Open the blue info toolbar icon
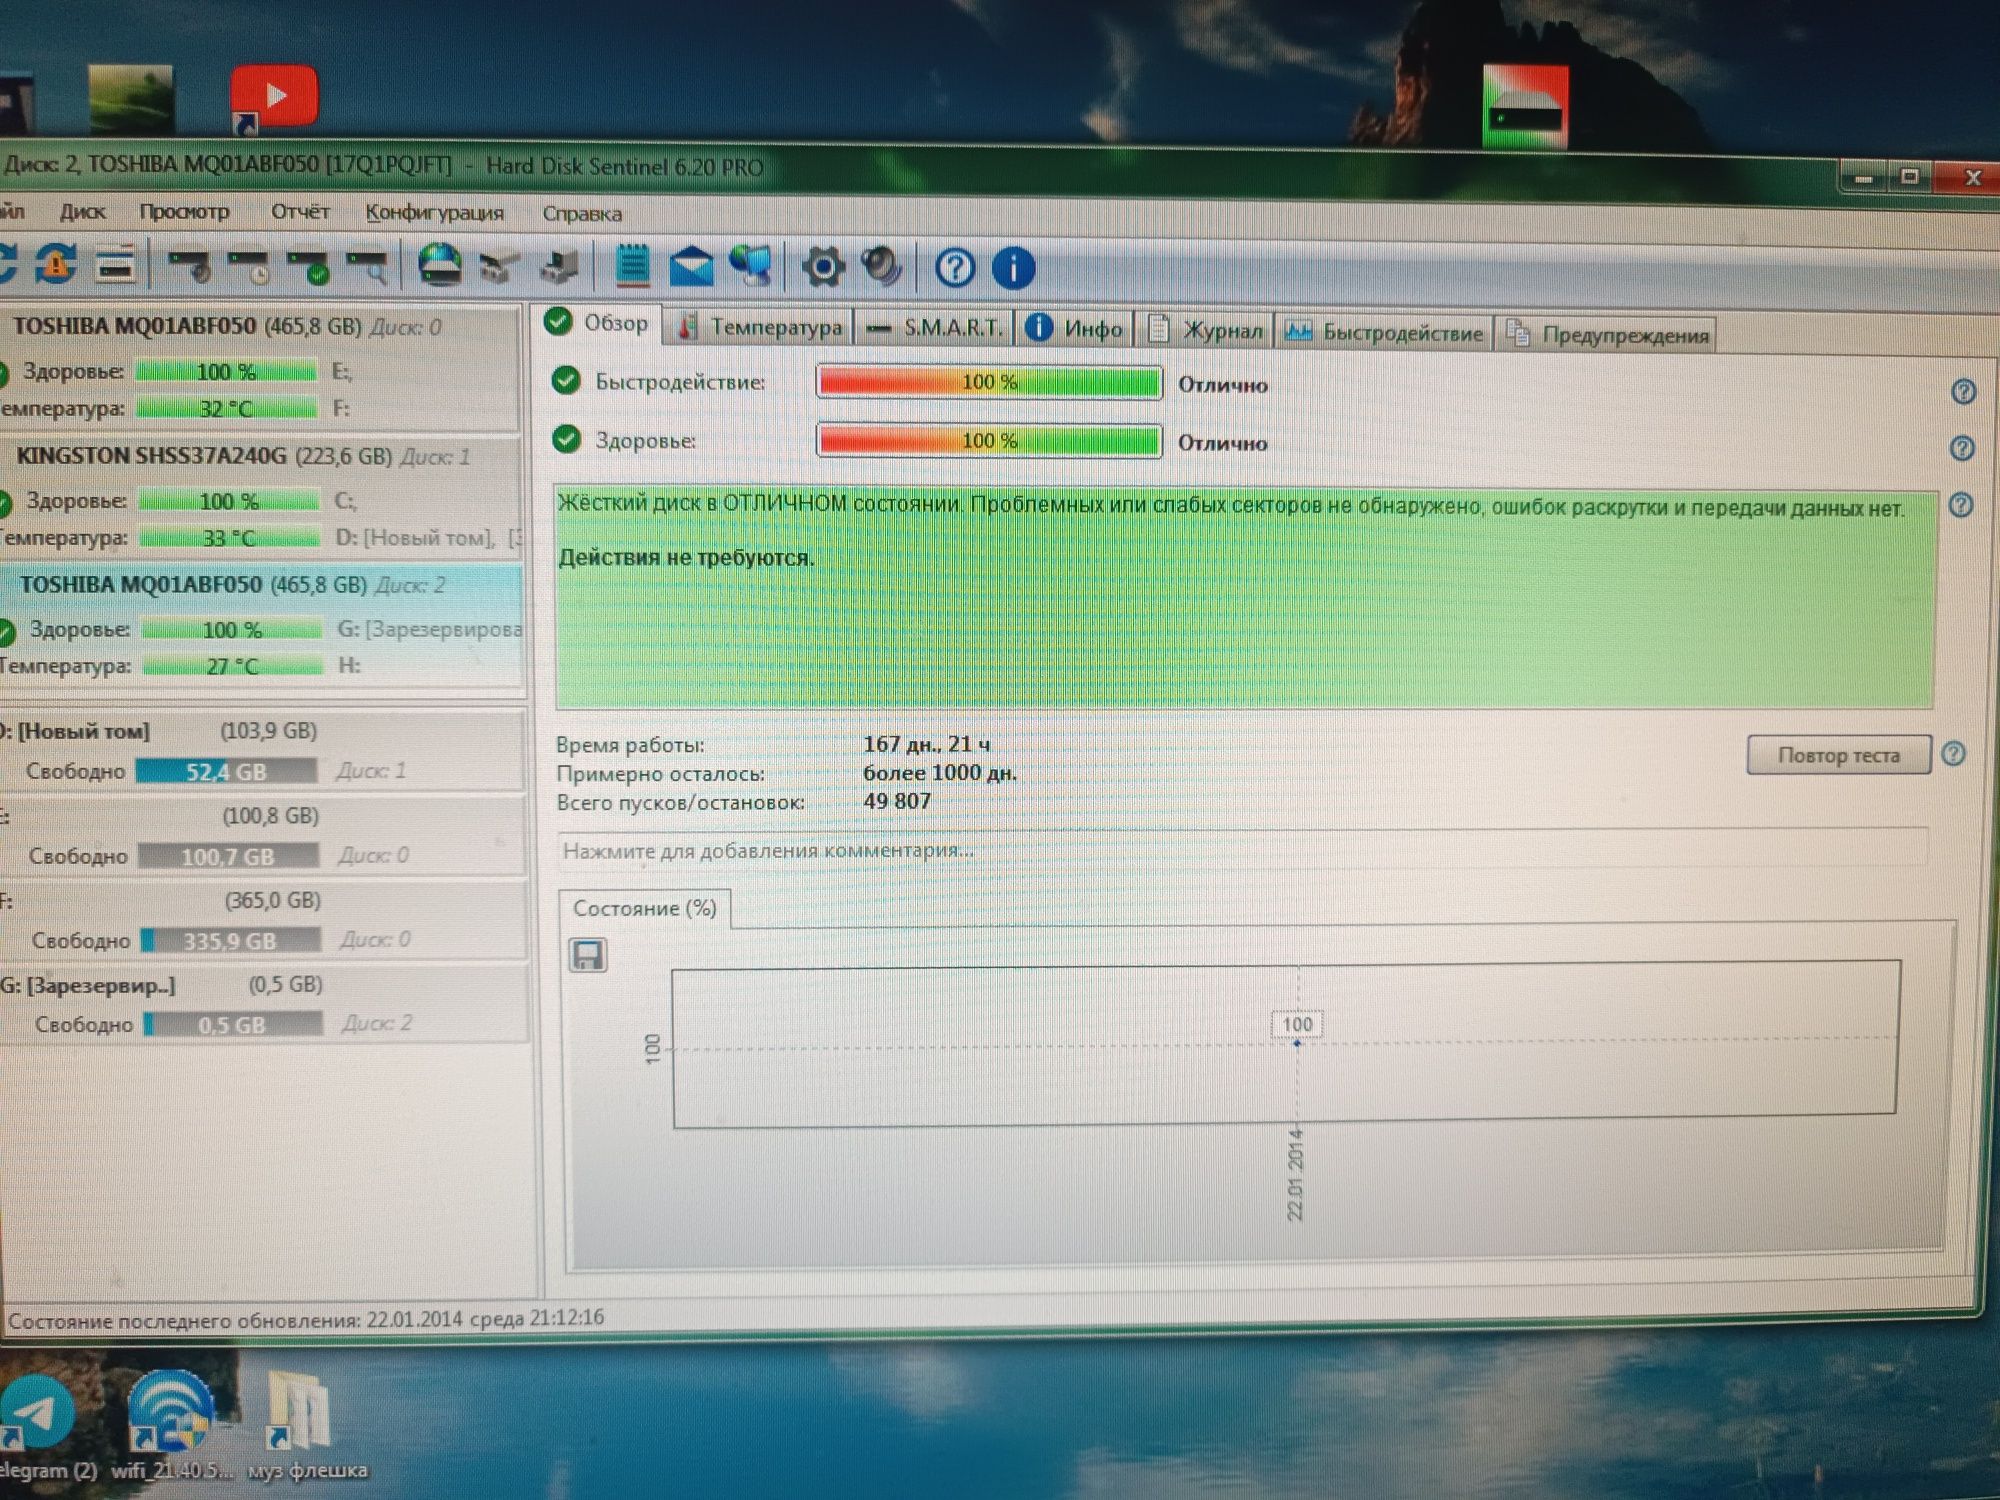This screenshot has width=2000, height=1500. [x=1013, y=268]
